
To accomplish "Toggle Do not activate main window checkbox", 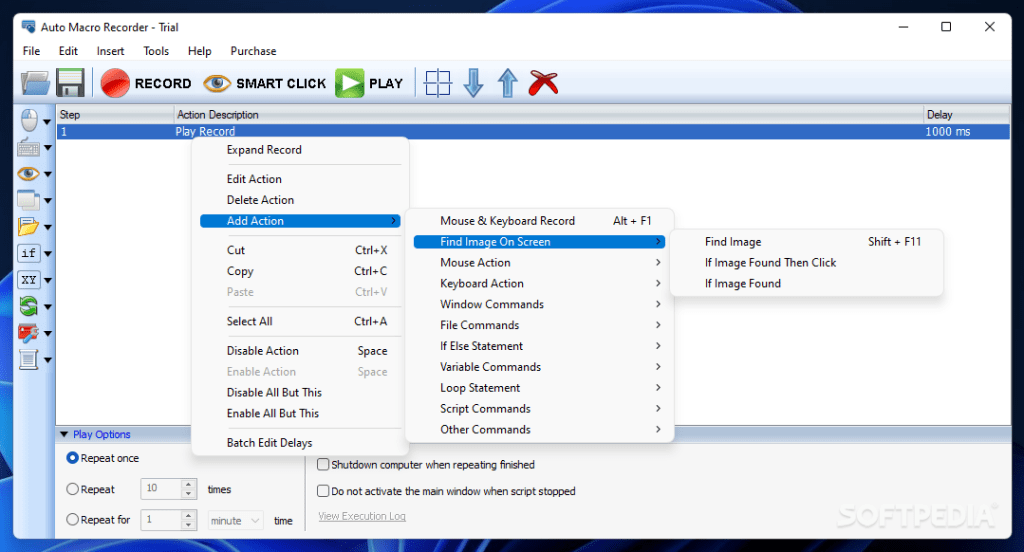I will coord(323,491).
